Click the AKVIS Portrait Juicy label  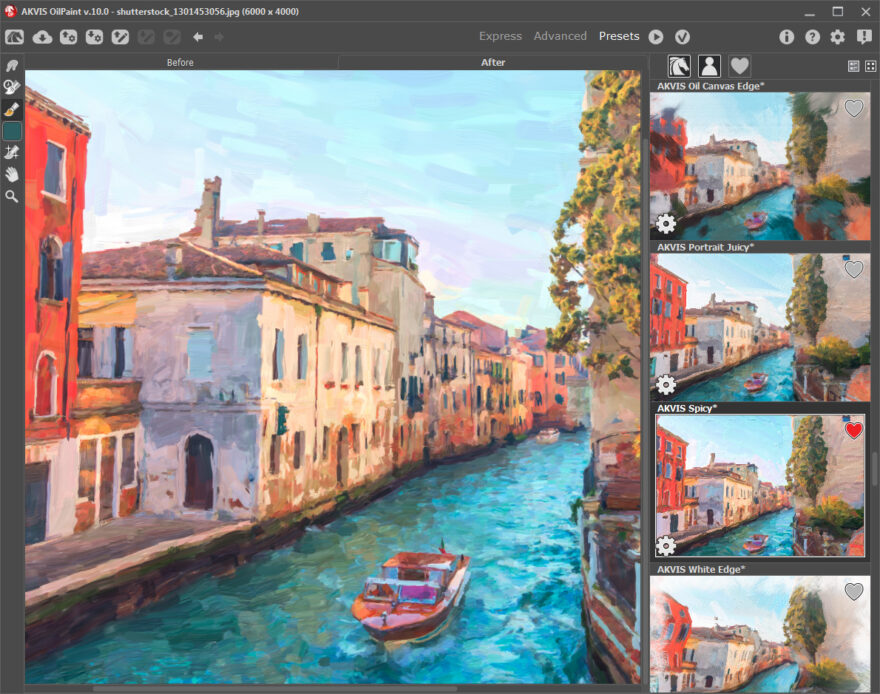(x=705, y=247)
